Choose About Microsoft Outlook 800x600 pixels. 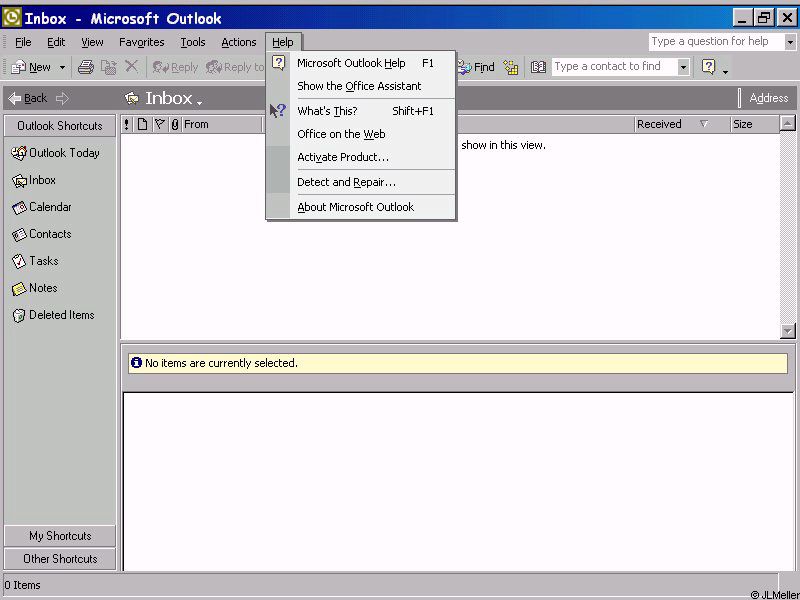click(x=355, y=207)
